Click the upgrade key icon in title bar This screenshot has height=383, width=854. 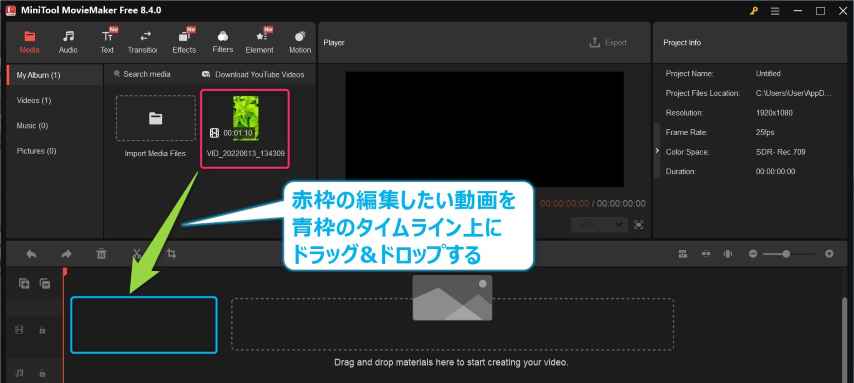[754, 11]
